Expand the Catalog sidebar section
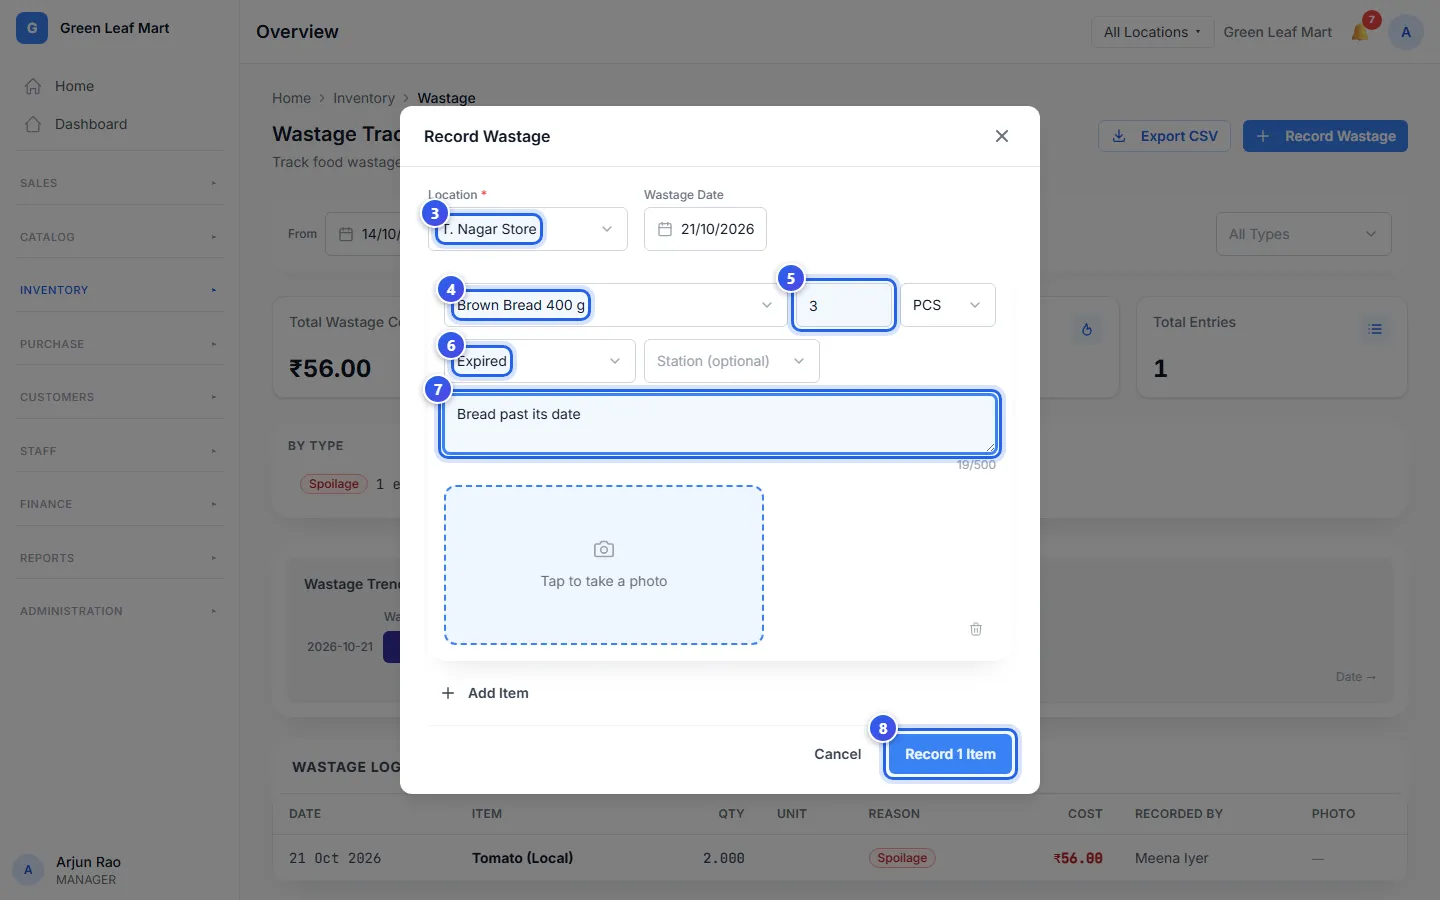This screenshot has width=1440, height=900. coord(120,237)
